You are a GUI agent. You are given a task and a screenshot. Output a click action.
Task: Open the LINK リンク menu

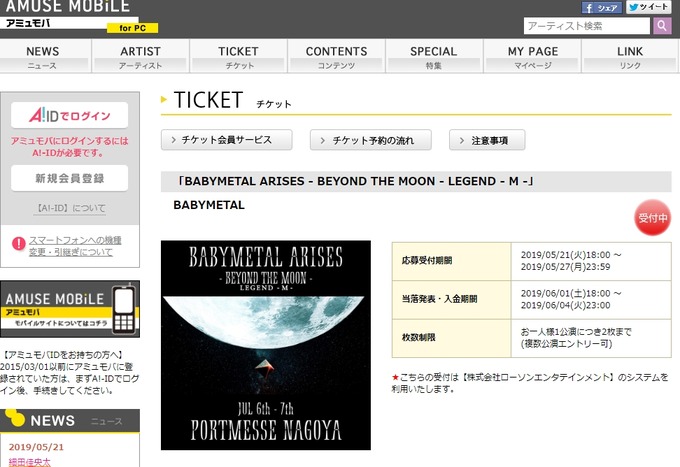pos(630,56)
